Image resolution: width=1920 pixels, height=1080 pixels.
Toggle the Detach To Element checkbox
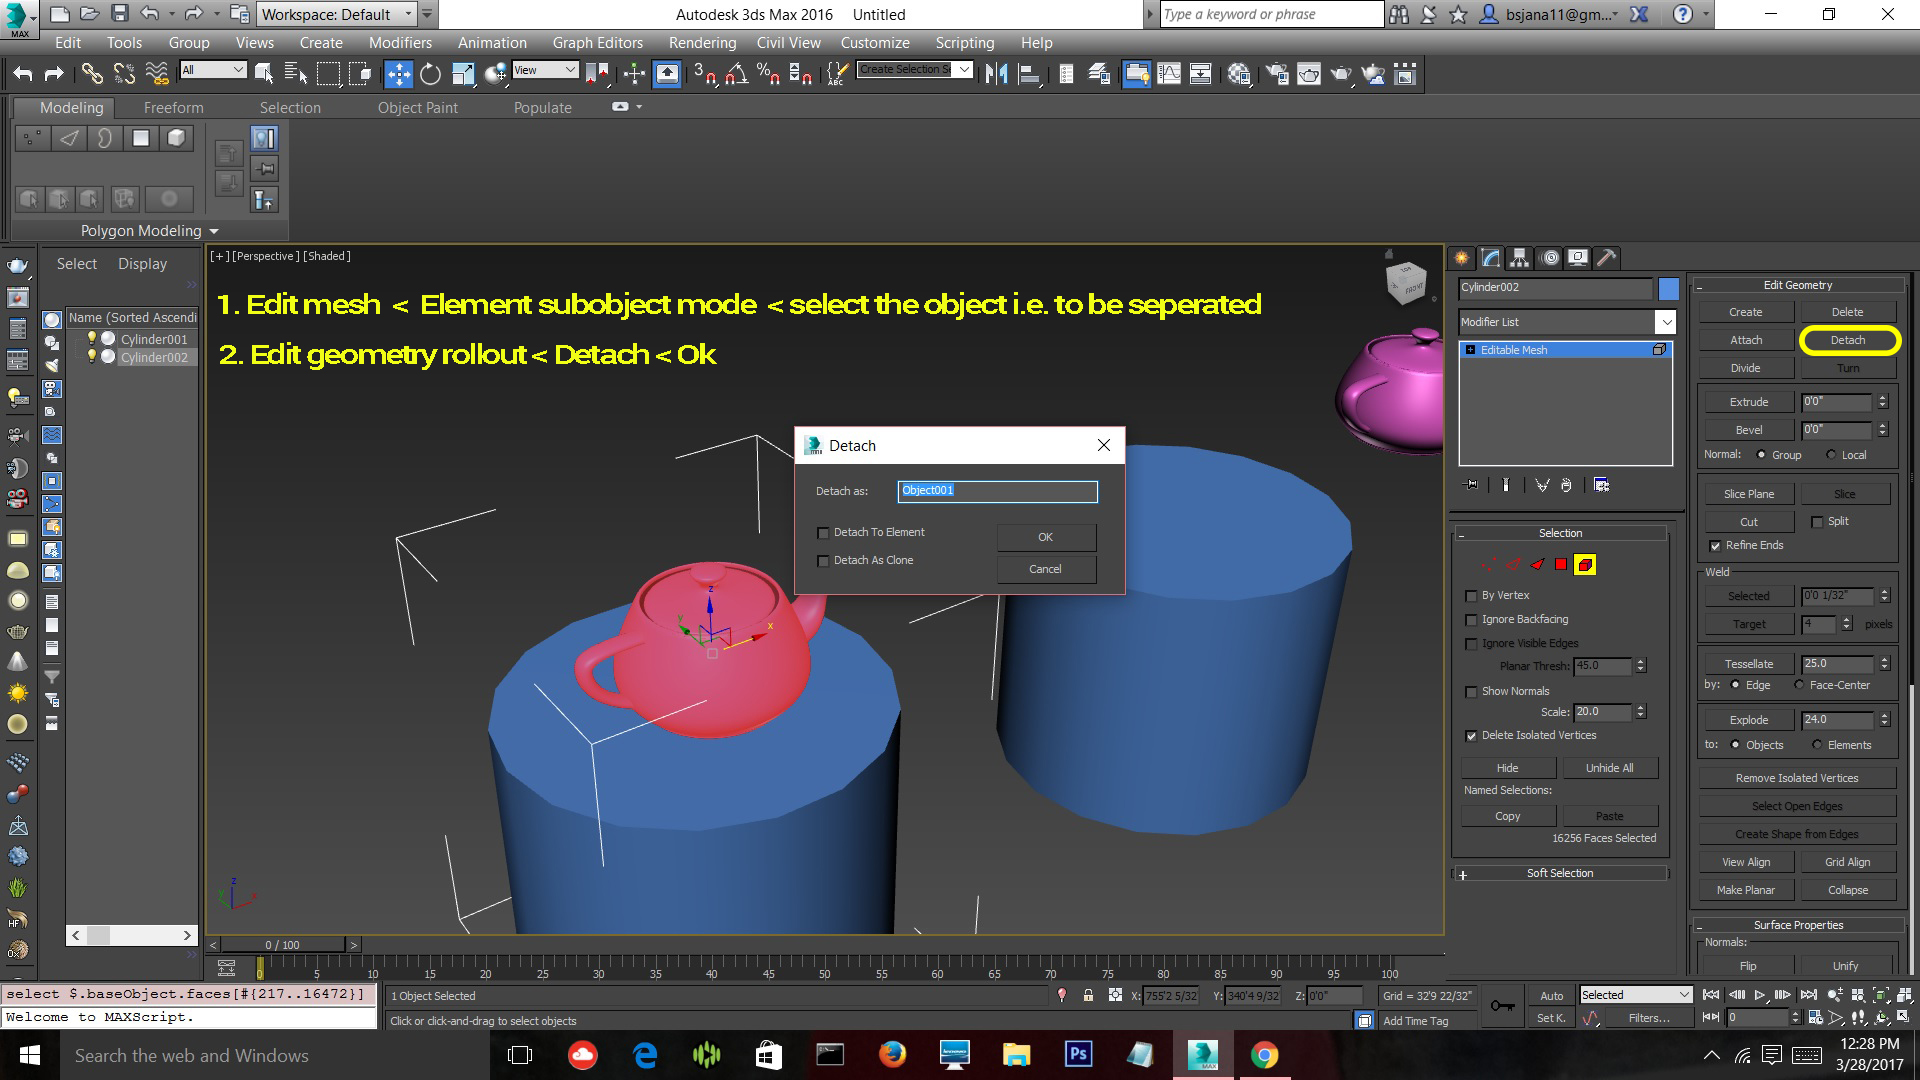(x=824, y=531)
